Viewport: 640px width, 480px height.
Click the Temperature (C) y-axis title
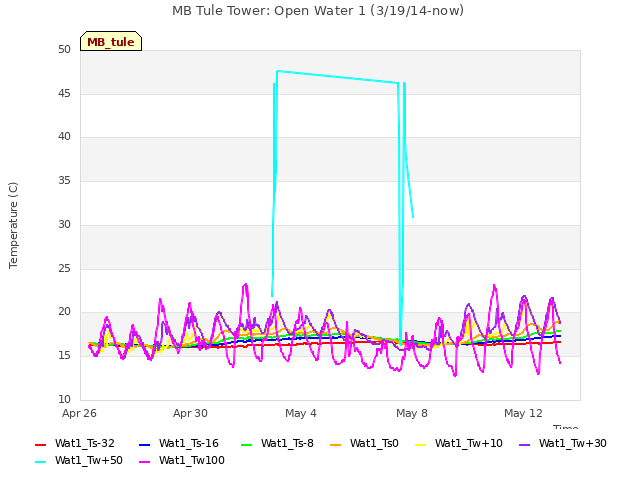click(13, 225)
